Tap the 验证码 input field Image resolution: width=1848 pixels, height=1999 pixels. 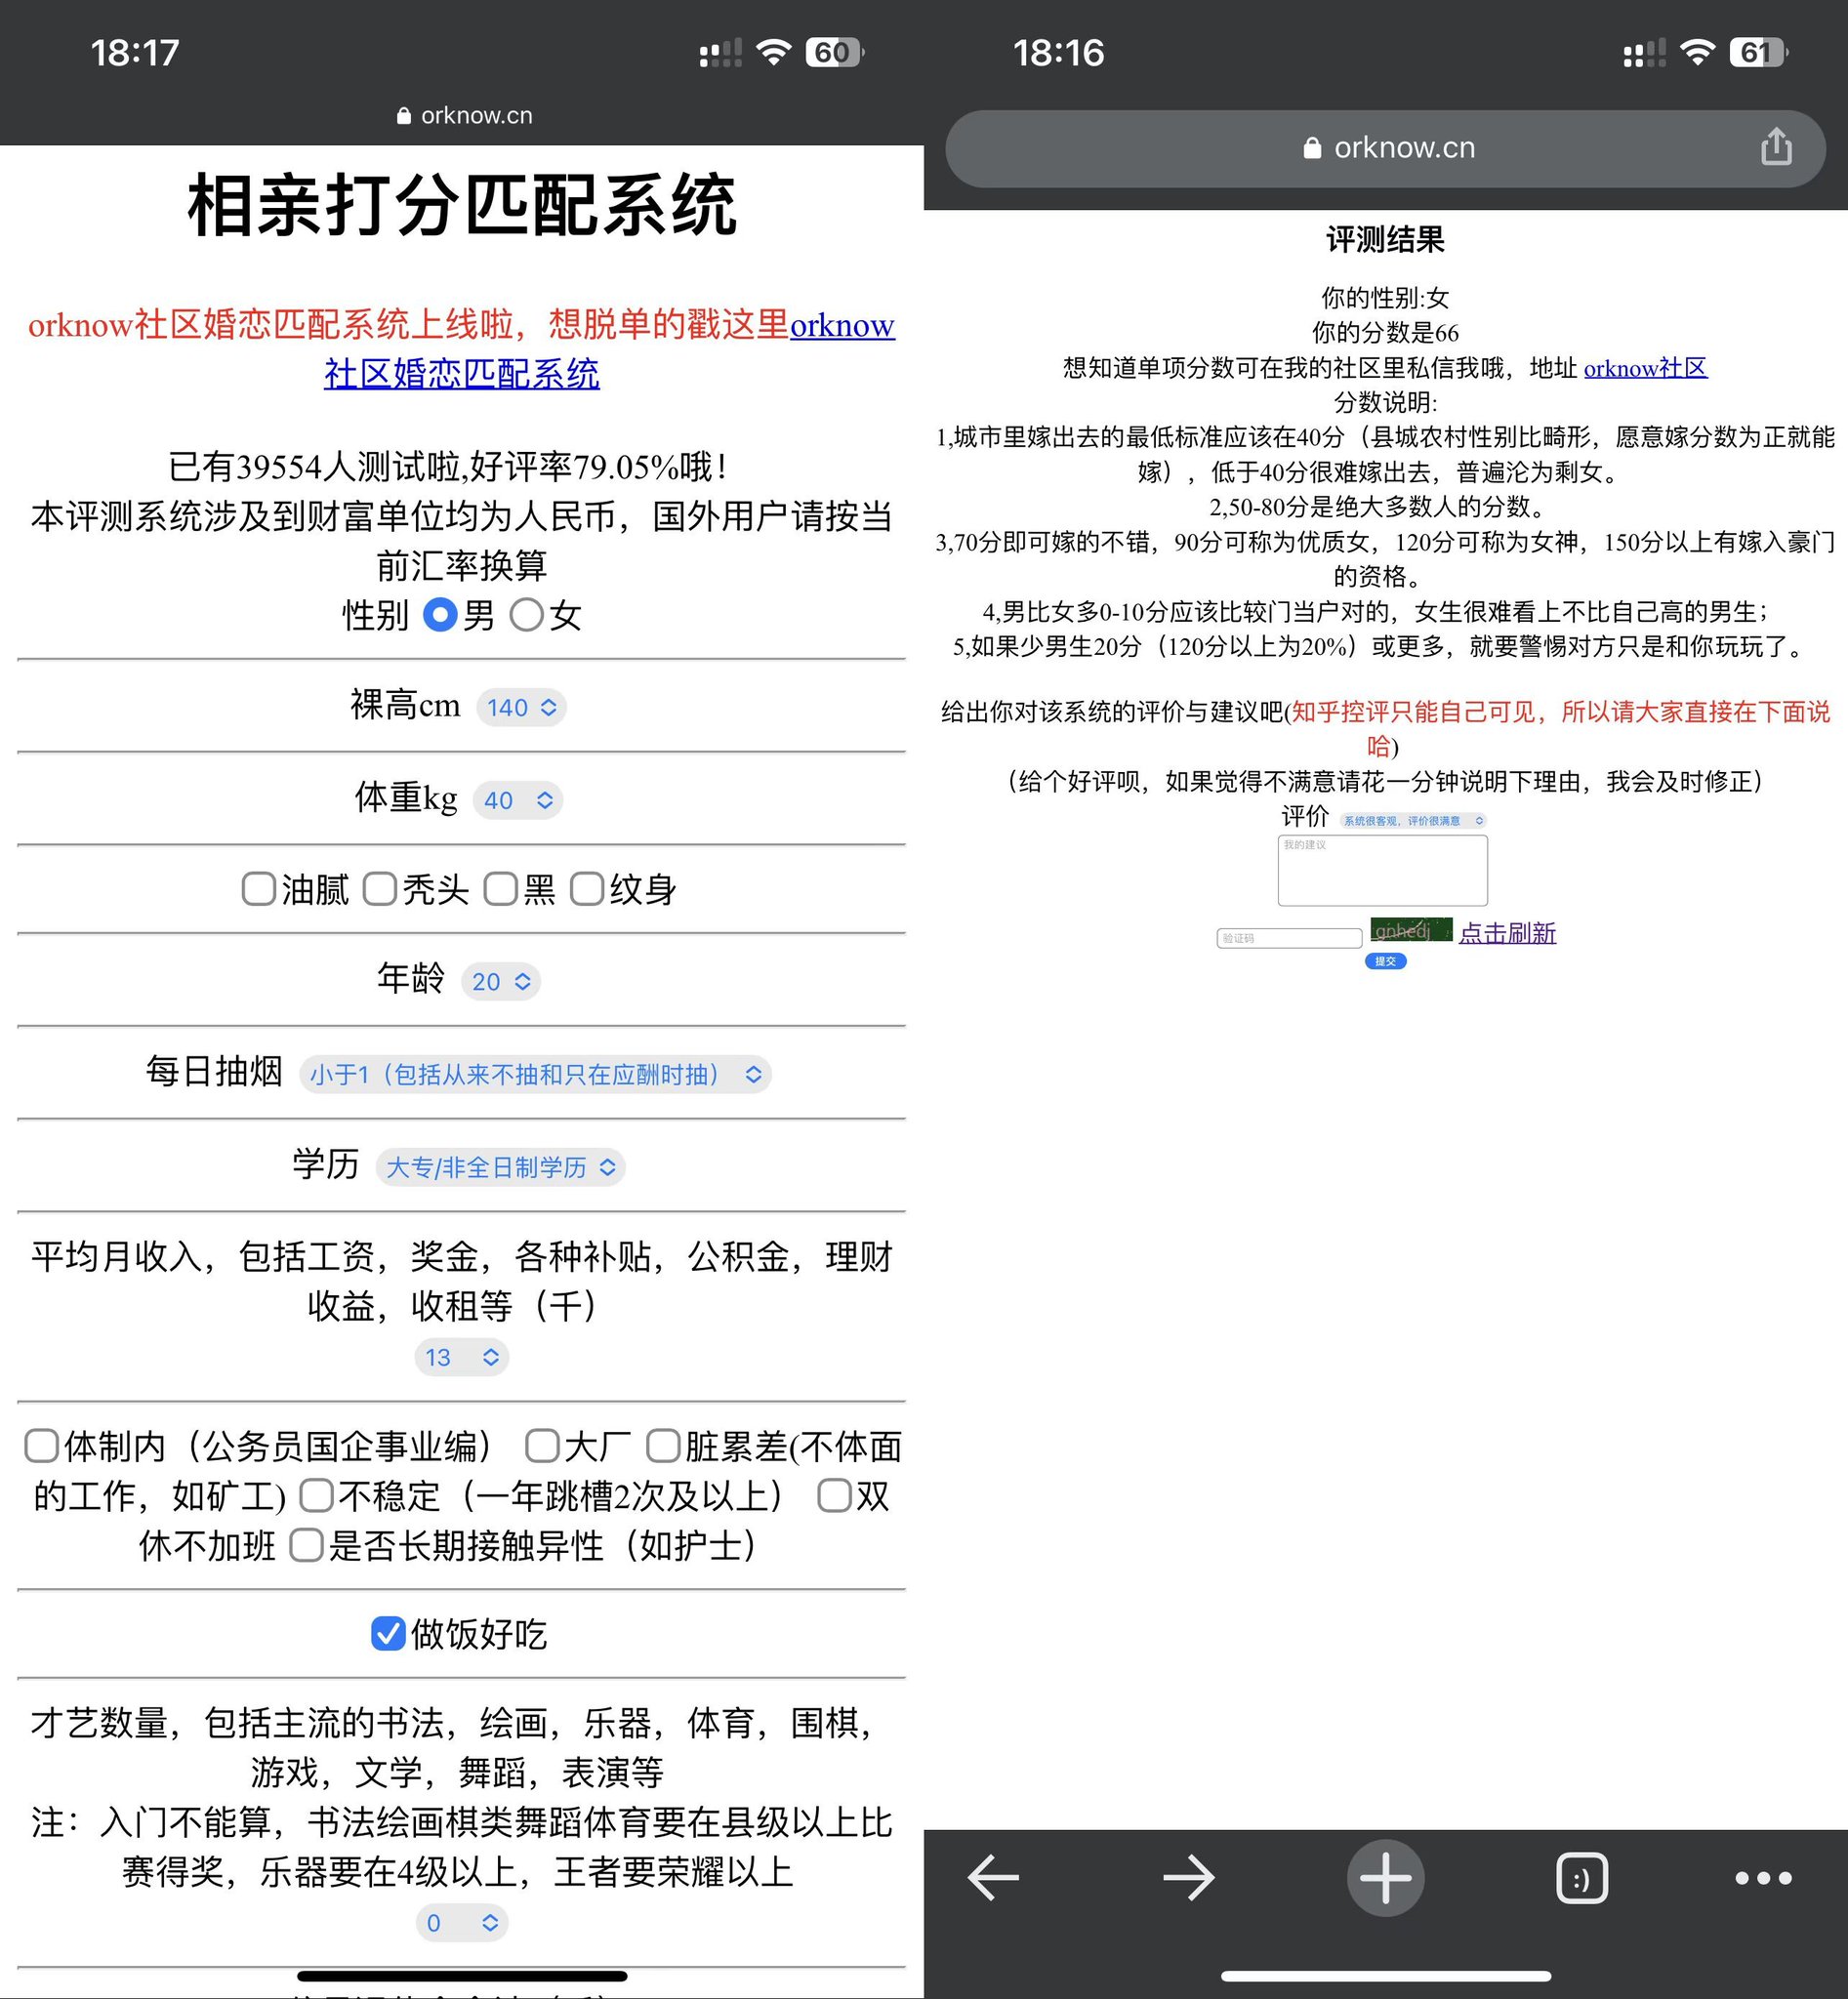point(1288,938)
